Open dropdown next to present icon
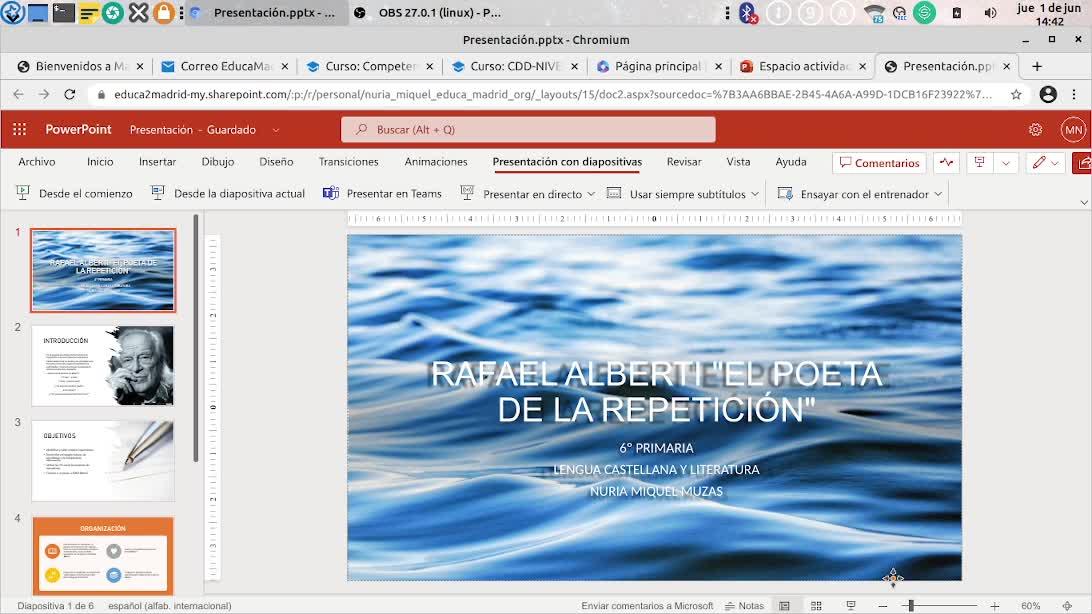 point(1006,162)
